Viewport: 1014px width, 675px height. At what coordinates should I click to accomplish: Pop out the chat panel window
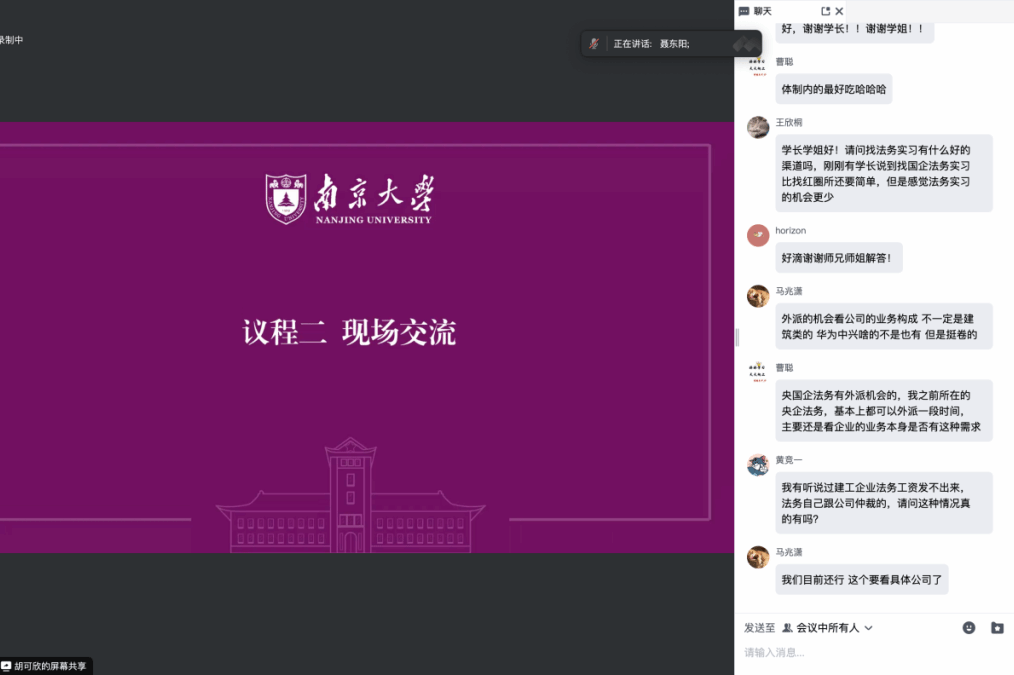825,11
